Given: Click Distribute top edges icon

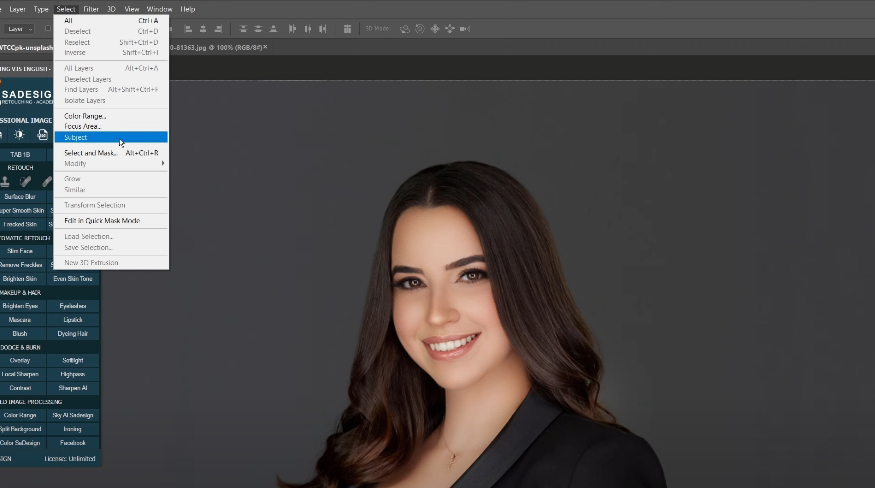Looking at the screenshot, I should pyautogui.click(x=243, y=29).
